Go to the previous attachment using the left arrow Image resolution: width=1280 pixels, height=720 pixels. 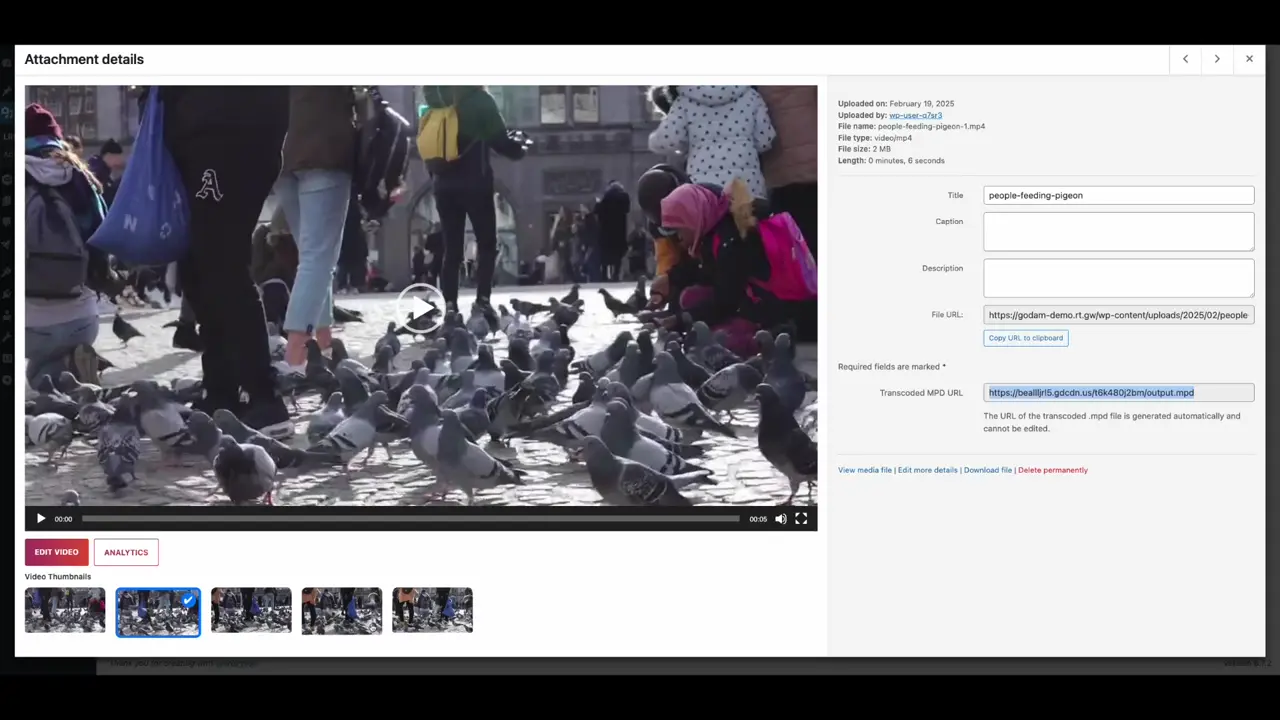click(x=1186, y=59)
